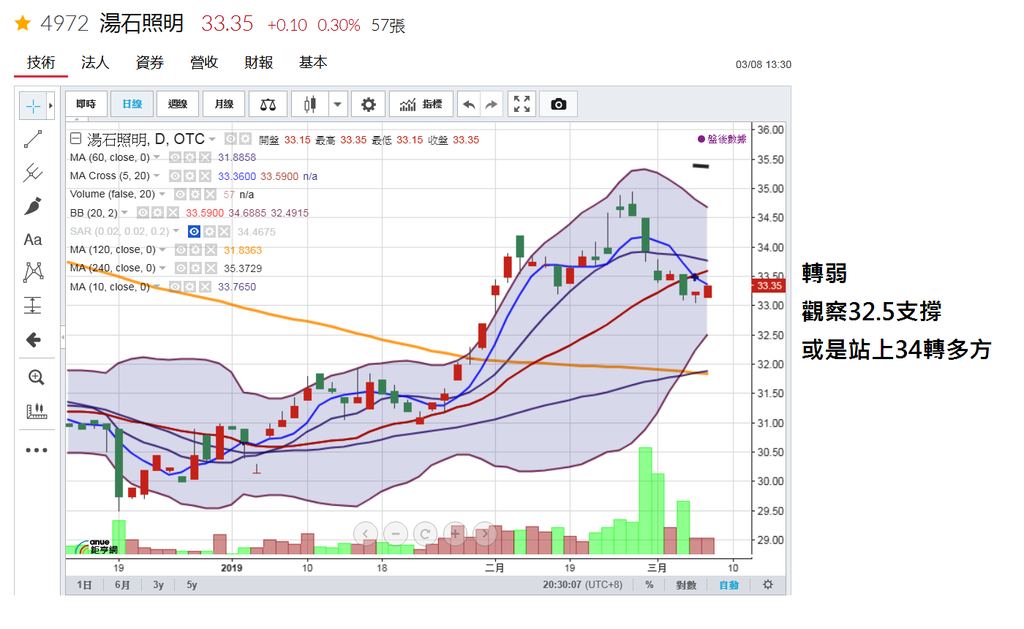Image resolution: width=1024 pixels, height=629 pixels.
Task: Open the 財報 tab
Action: click(258, 62)
